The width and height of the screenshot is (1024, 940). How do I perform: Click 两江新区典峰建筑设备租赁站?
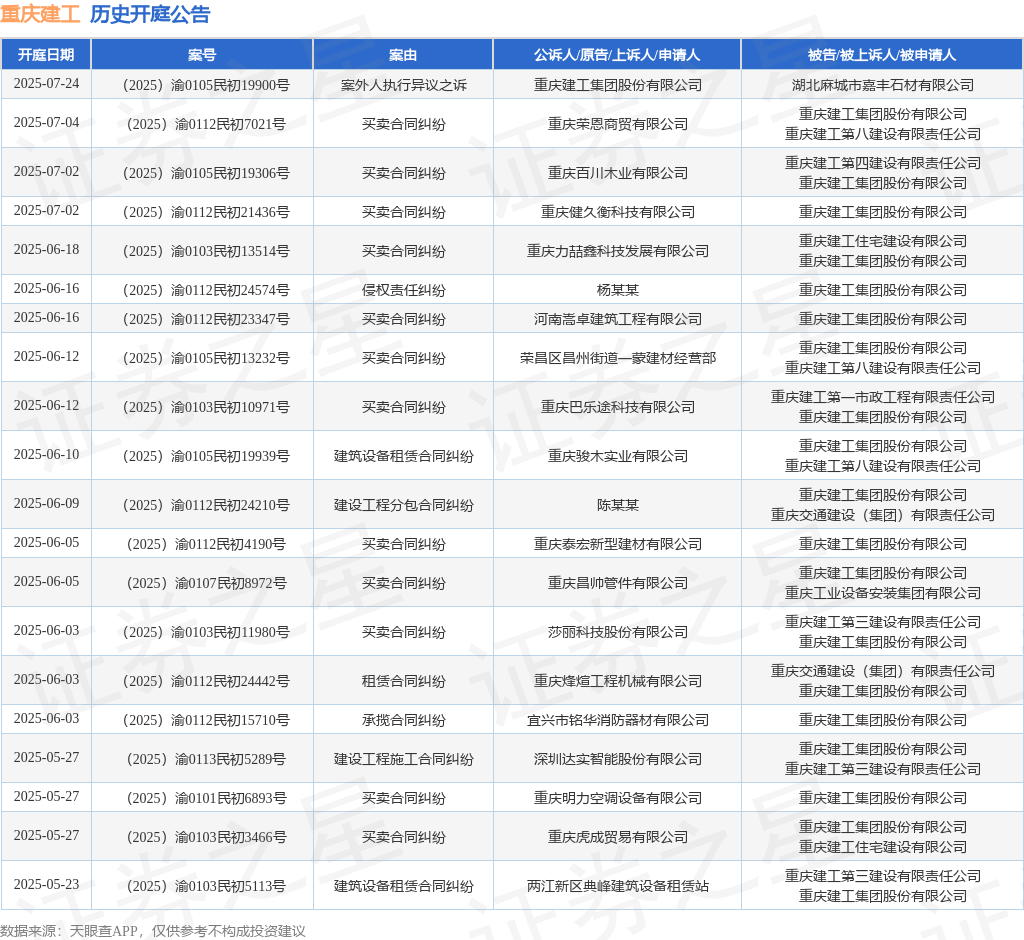[x=618, y=886]
